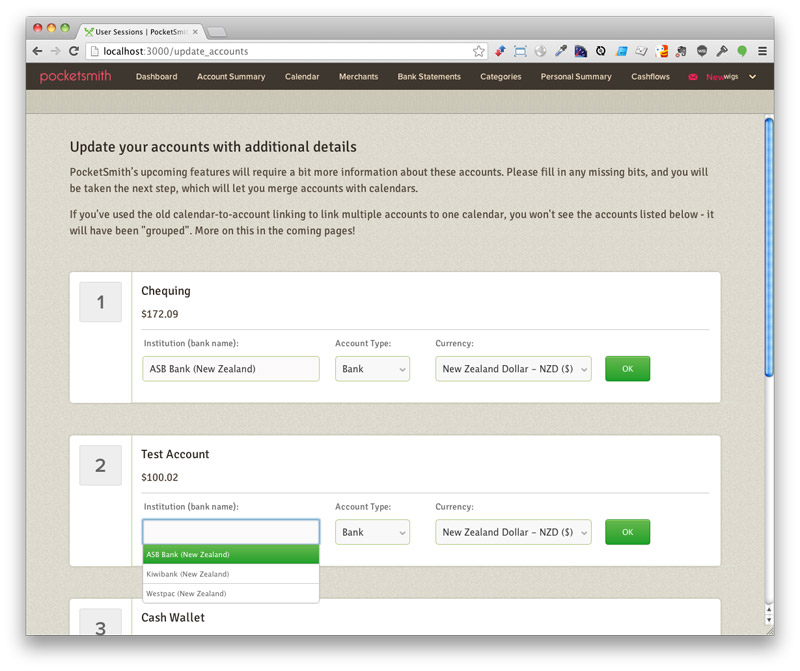Open Currency dropdown for Test Account

[513, 532]
